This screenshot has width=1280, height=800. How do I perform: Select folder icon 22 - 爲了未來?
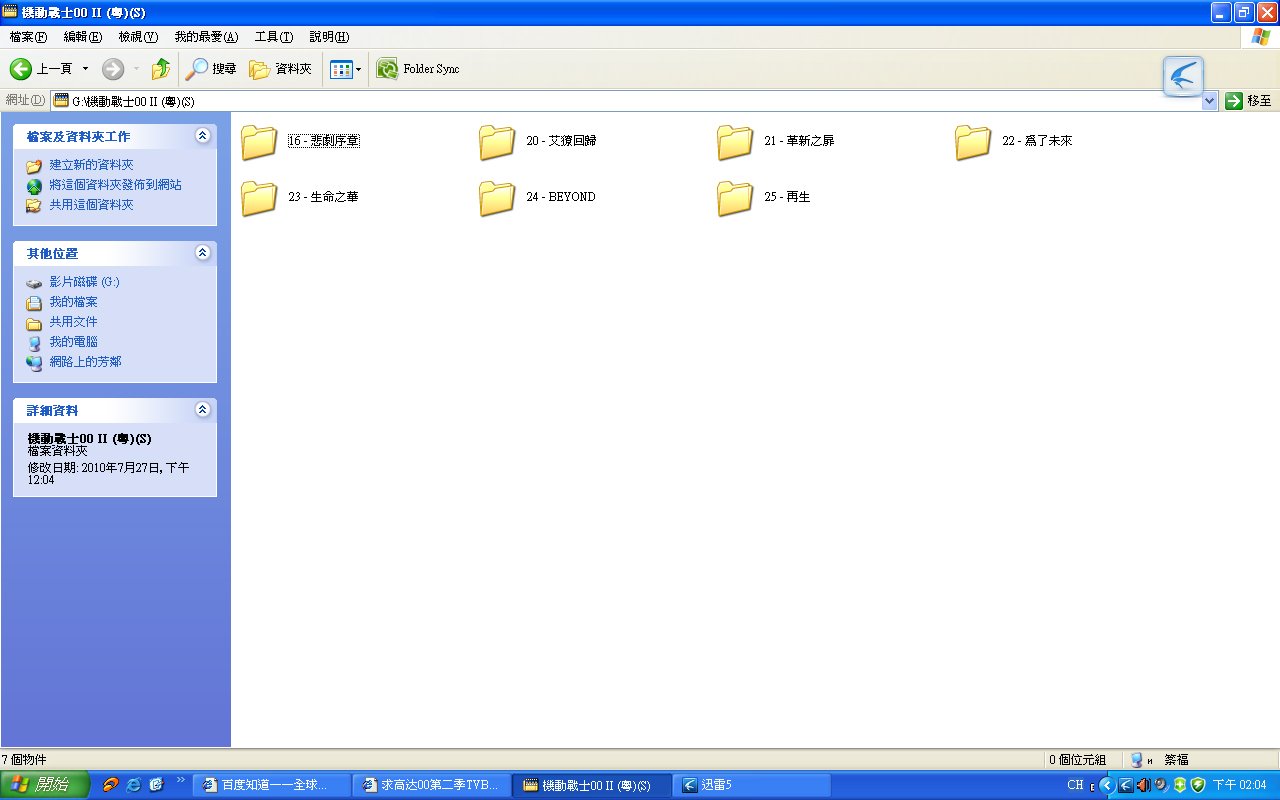(x=973, y=142)
